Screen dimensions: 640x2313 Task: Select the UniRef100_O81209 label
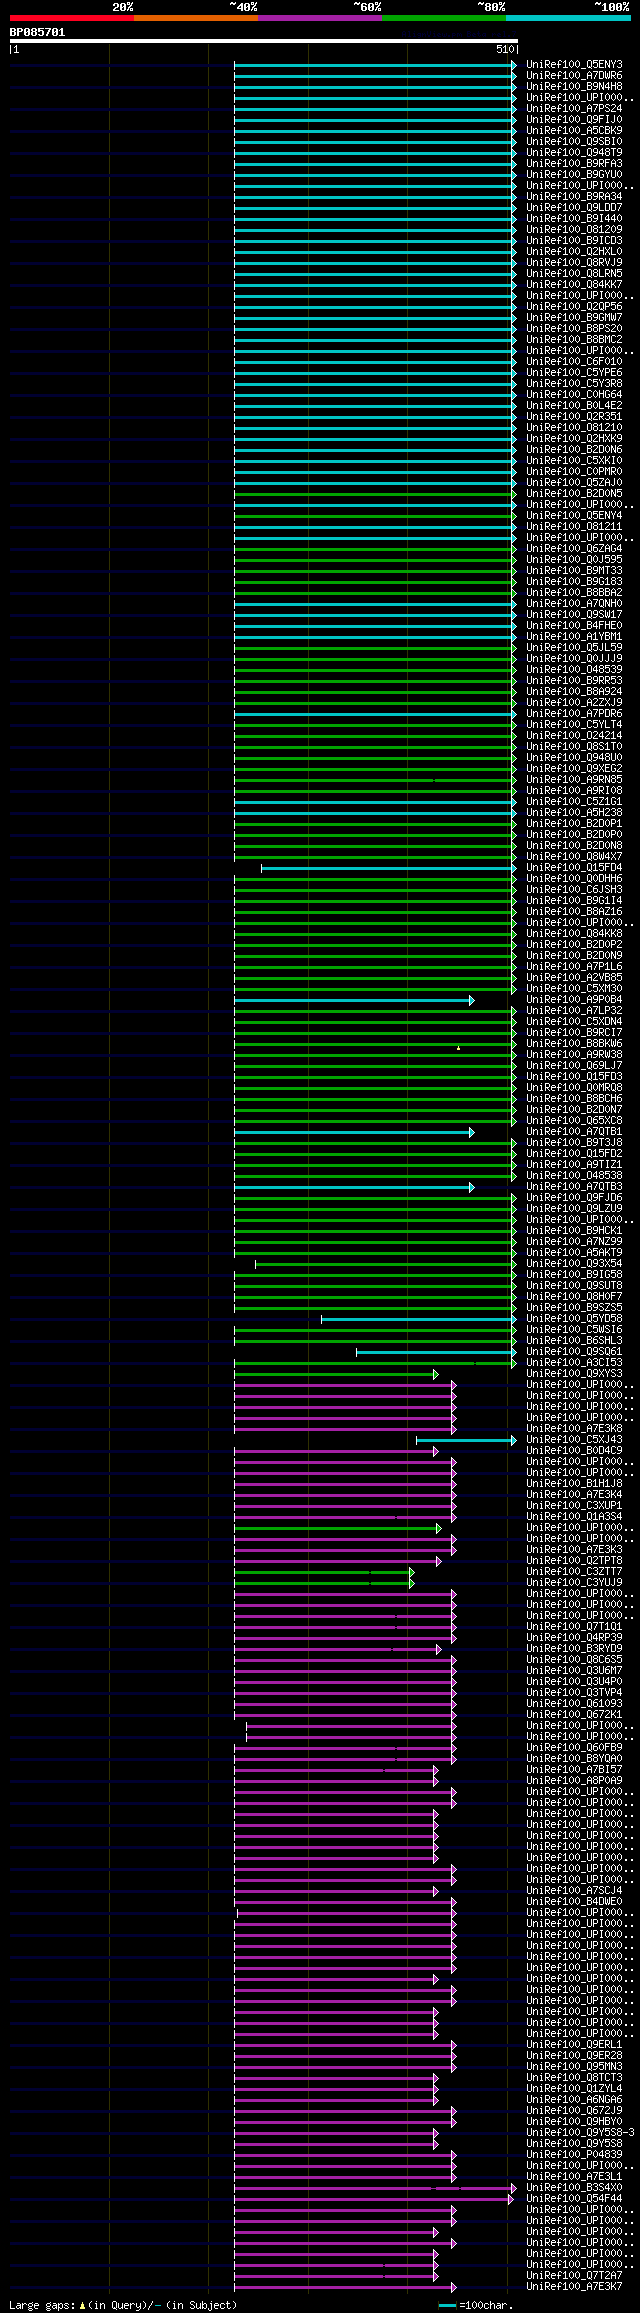(574, 230)
